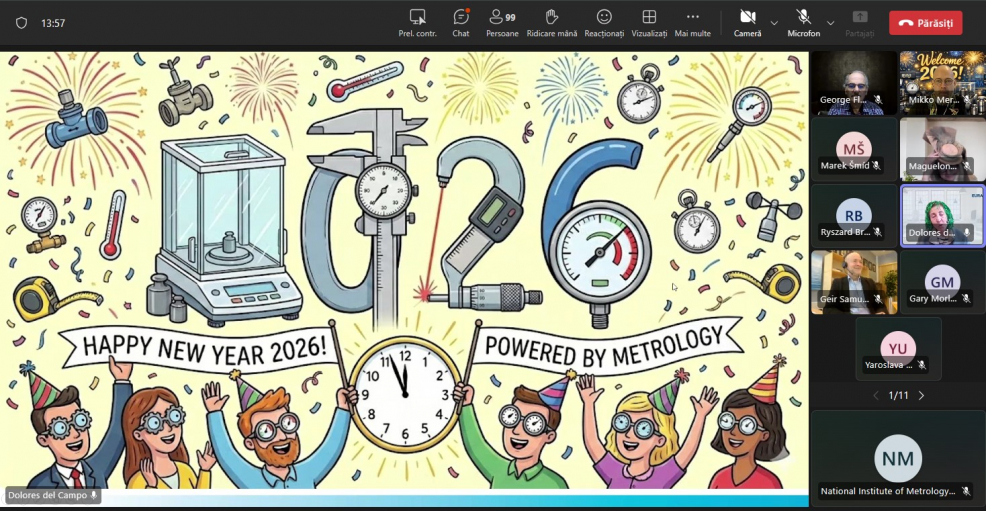Image resolution: width=986 pixels, height=511 pixels.
Task: Toggle the Cameră on or off
Action: 747,23
